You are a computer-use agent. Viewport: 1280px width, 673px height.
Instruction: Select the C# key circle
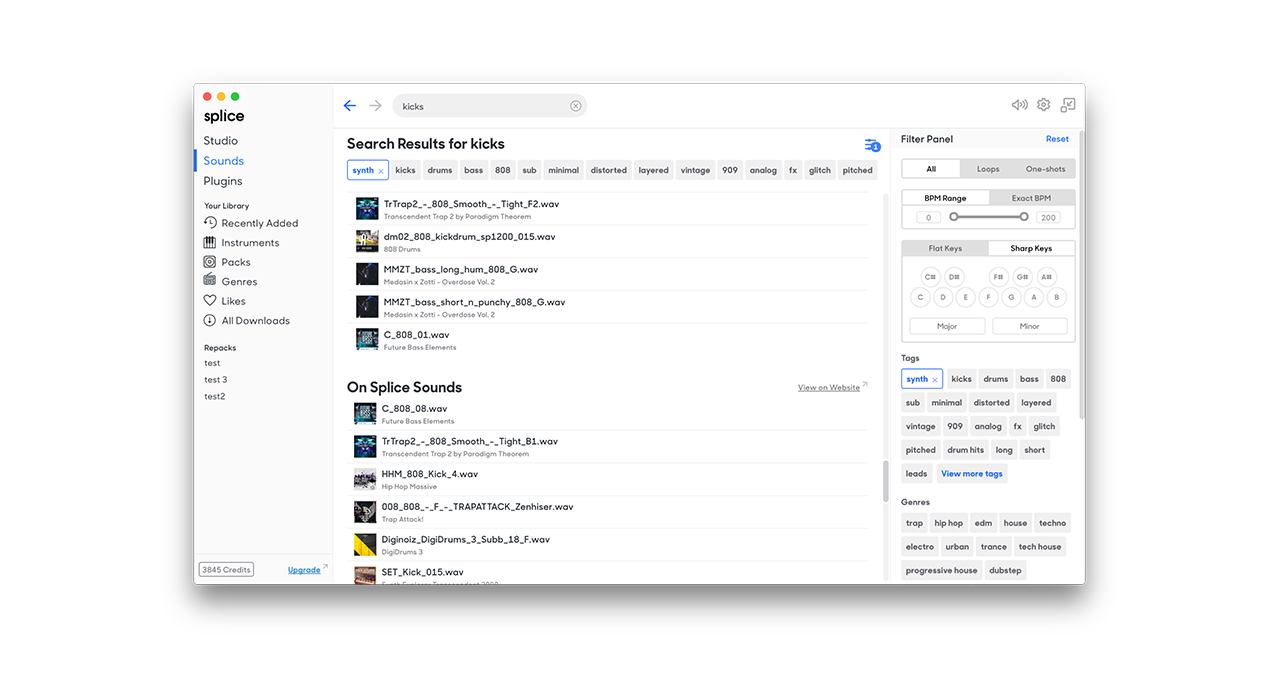[931, 277]
